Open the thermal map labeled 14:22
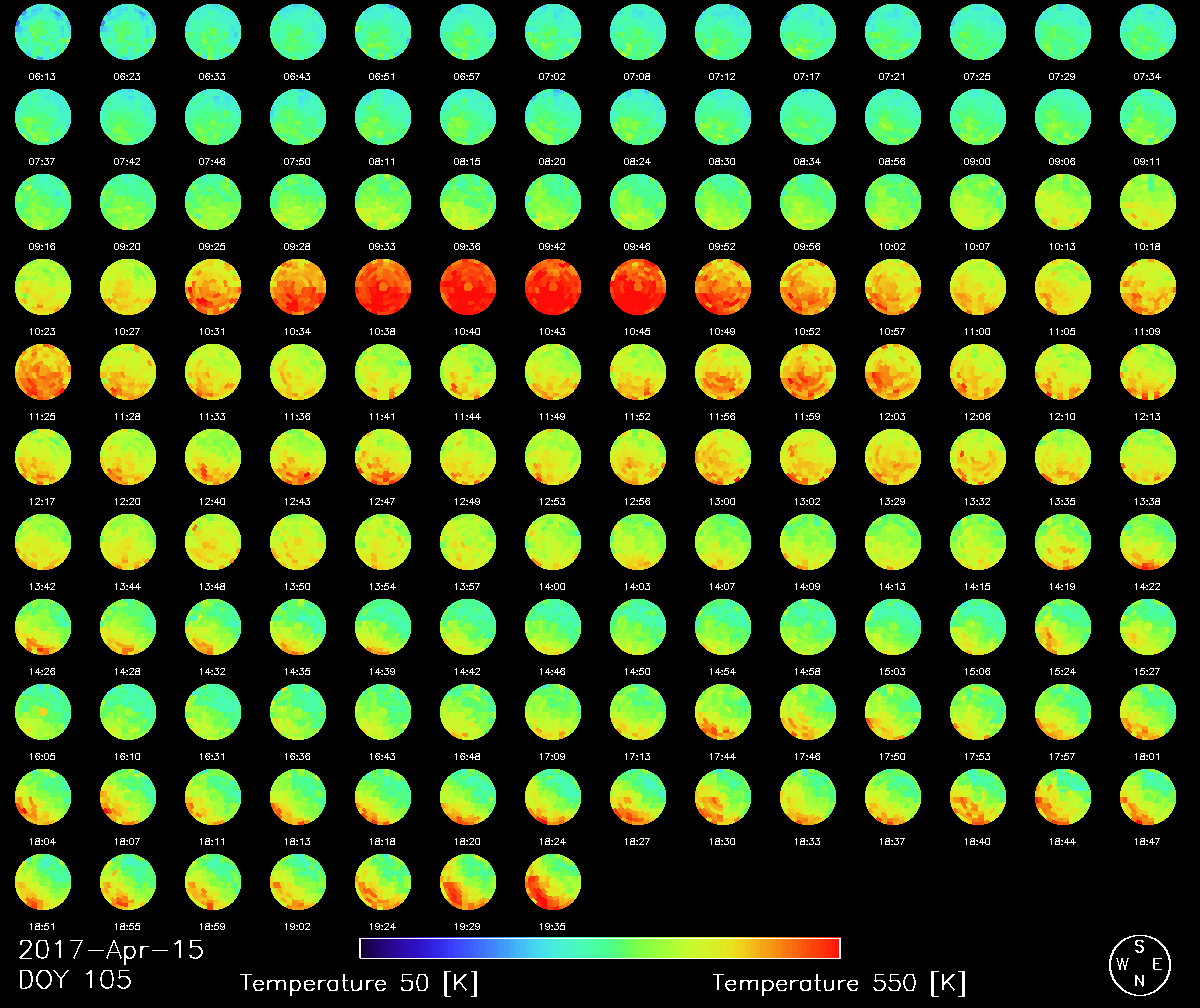This screenshot has height=1008, width=1200. pos(1148,542)
